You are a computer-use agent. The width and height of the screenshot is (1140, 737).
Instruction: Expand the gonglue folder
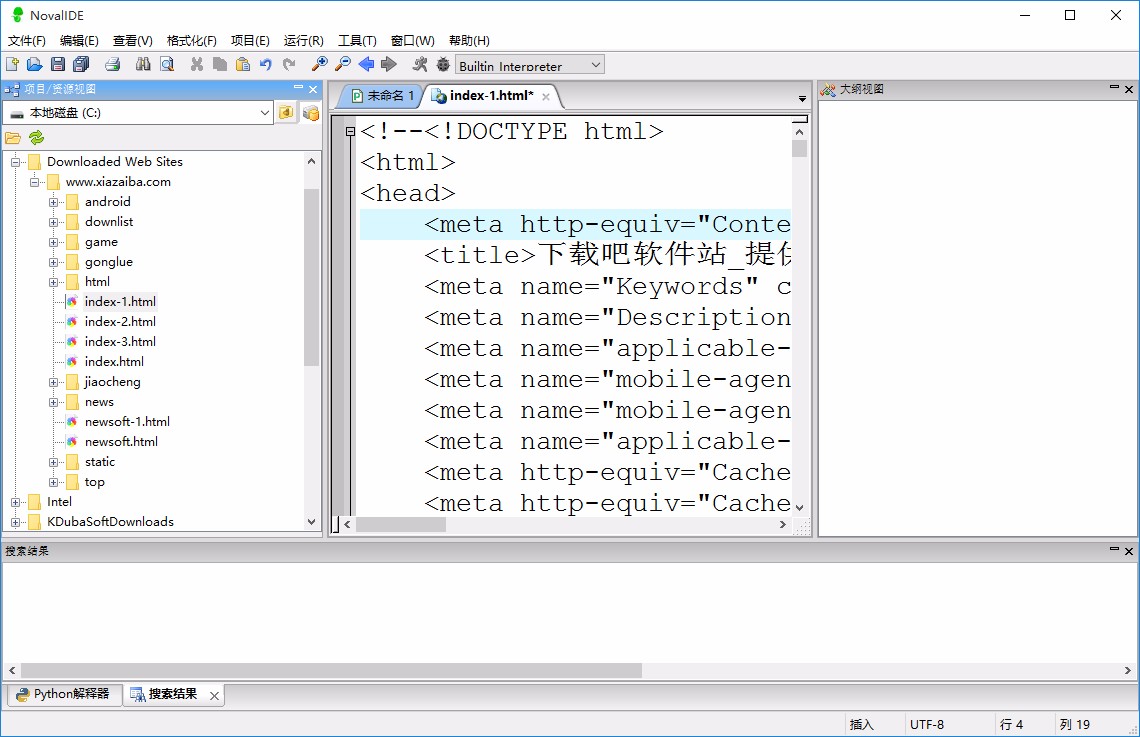[x=53, y=262]
